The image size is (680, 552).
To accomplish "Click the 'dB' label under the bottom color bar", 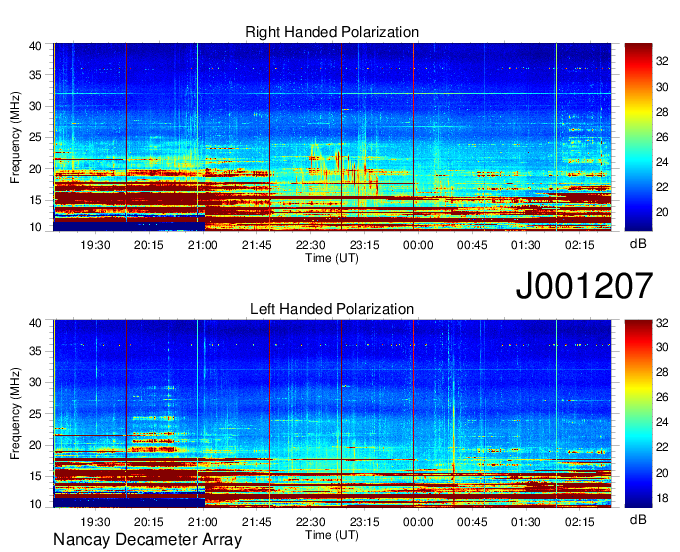I will point(638,519).
